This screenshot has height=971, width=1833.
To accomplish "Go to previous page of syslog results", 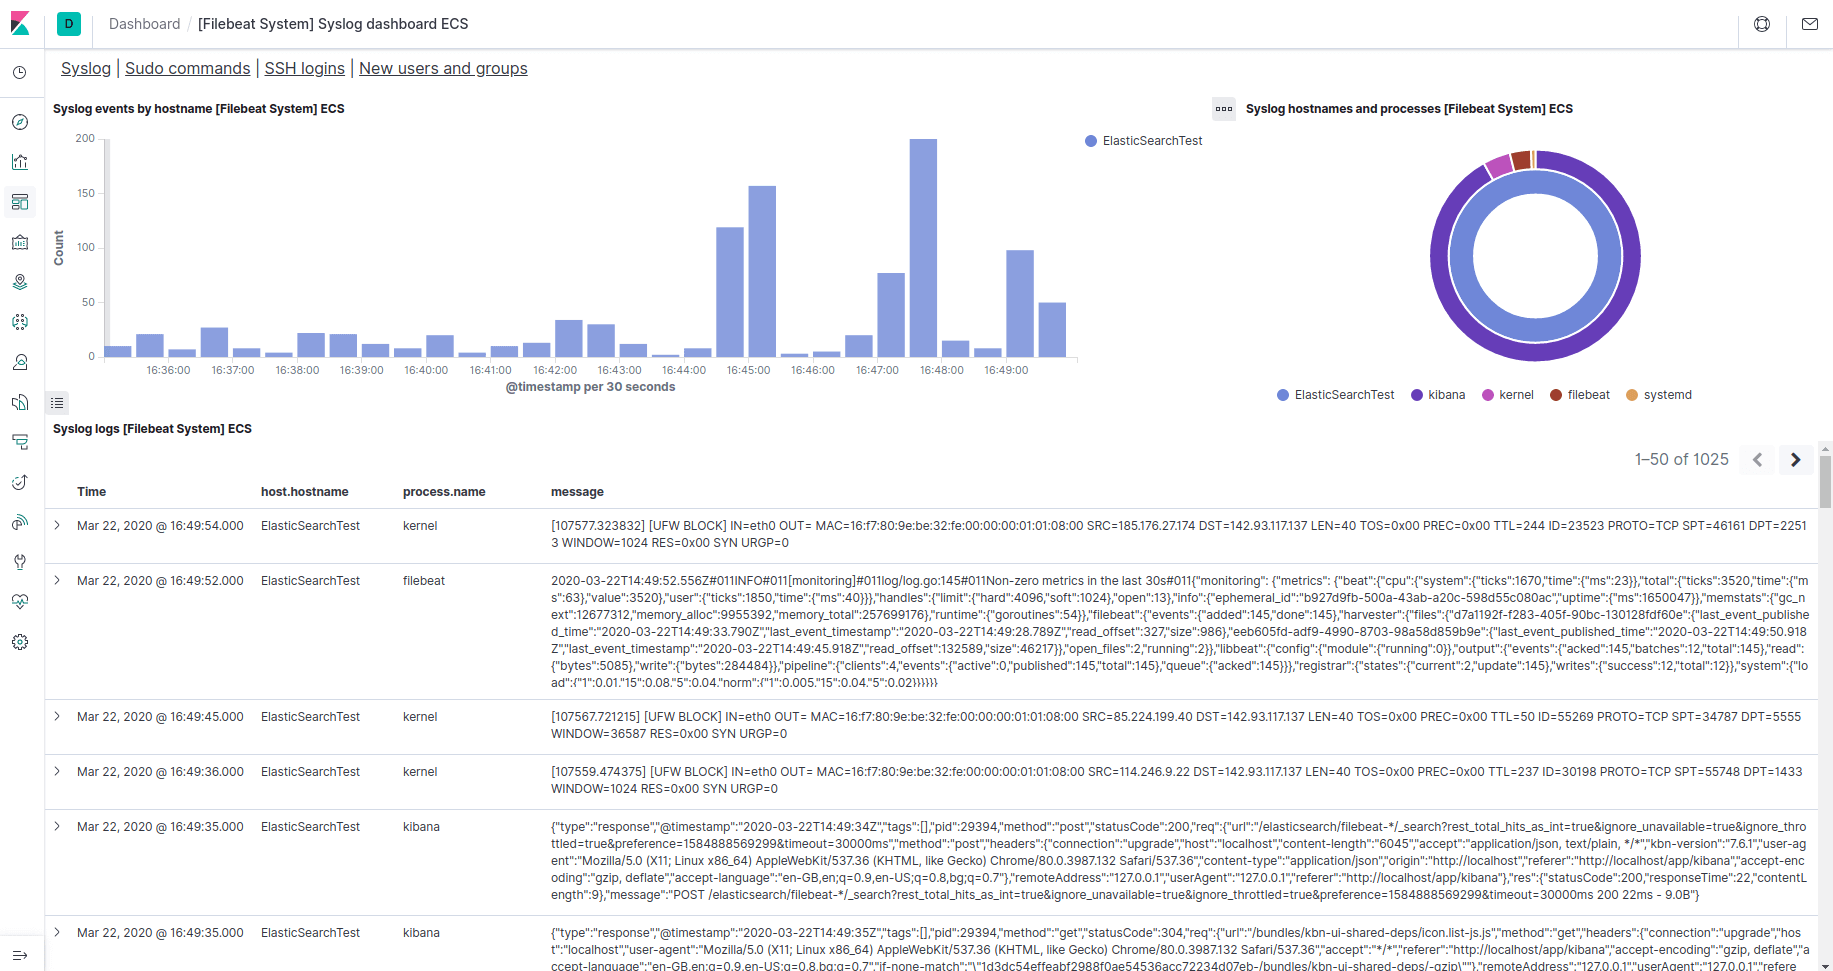I will click(x=1757, y=460).
